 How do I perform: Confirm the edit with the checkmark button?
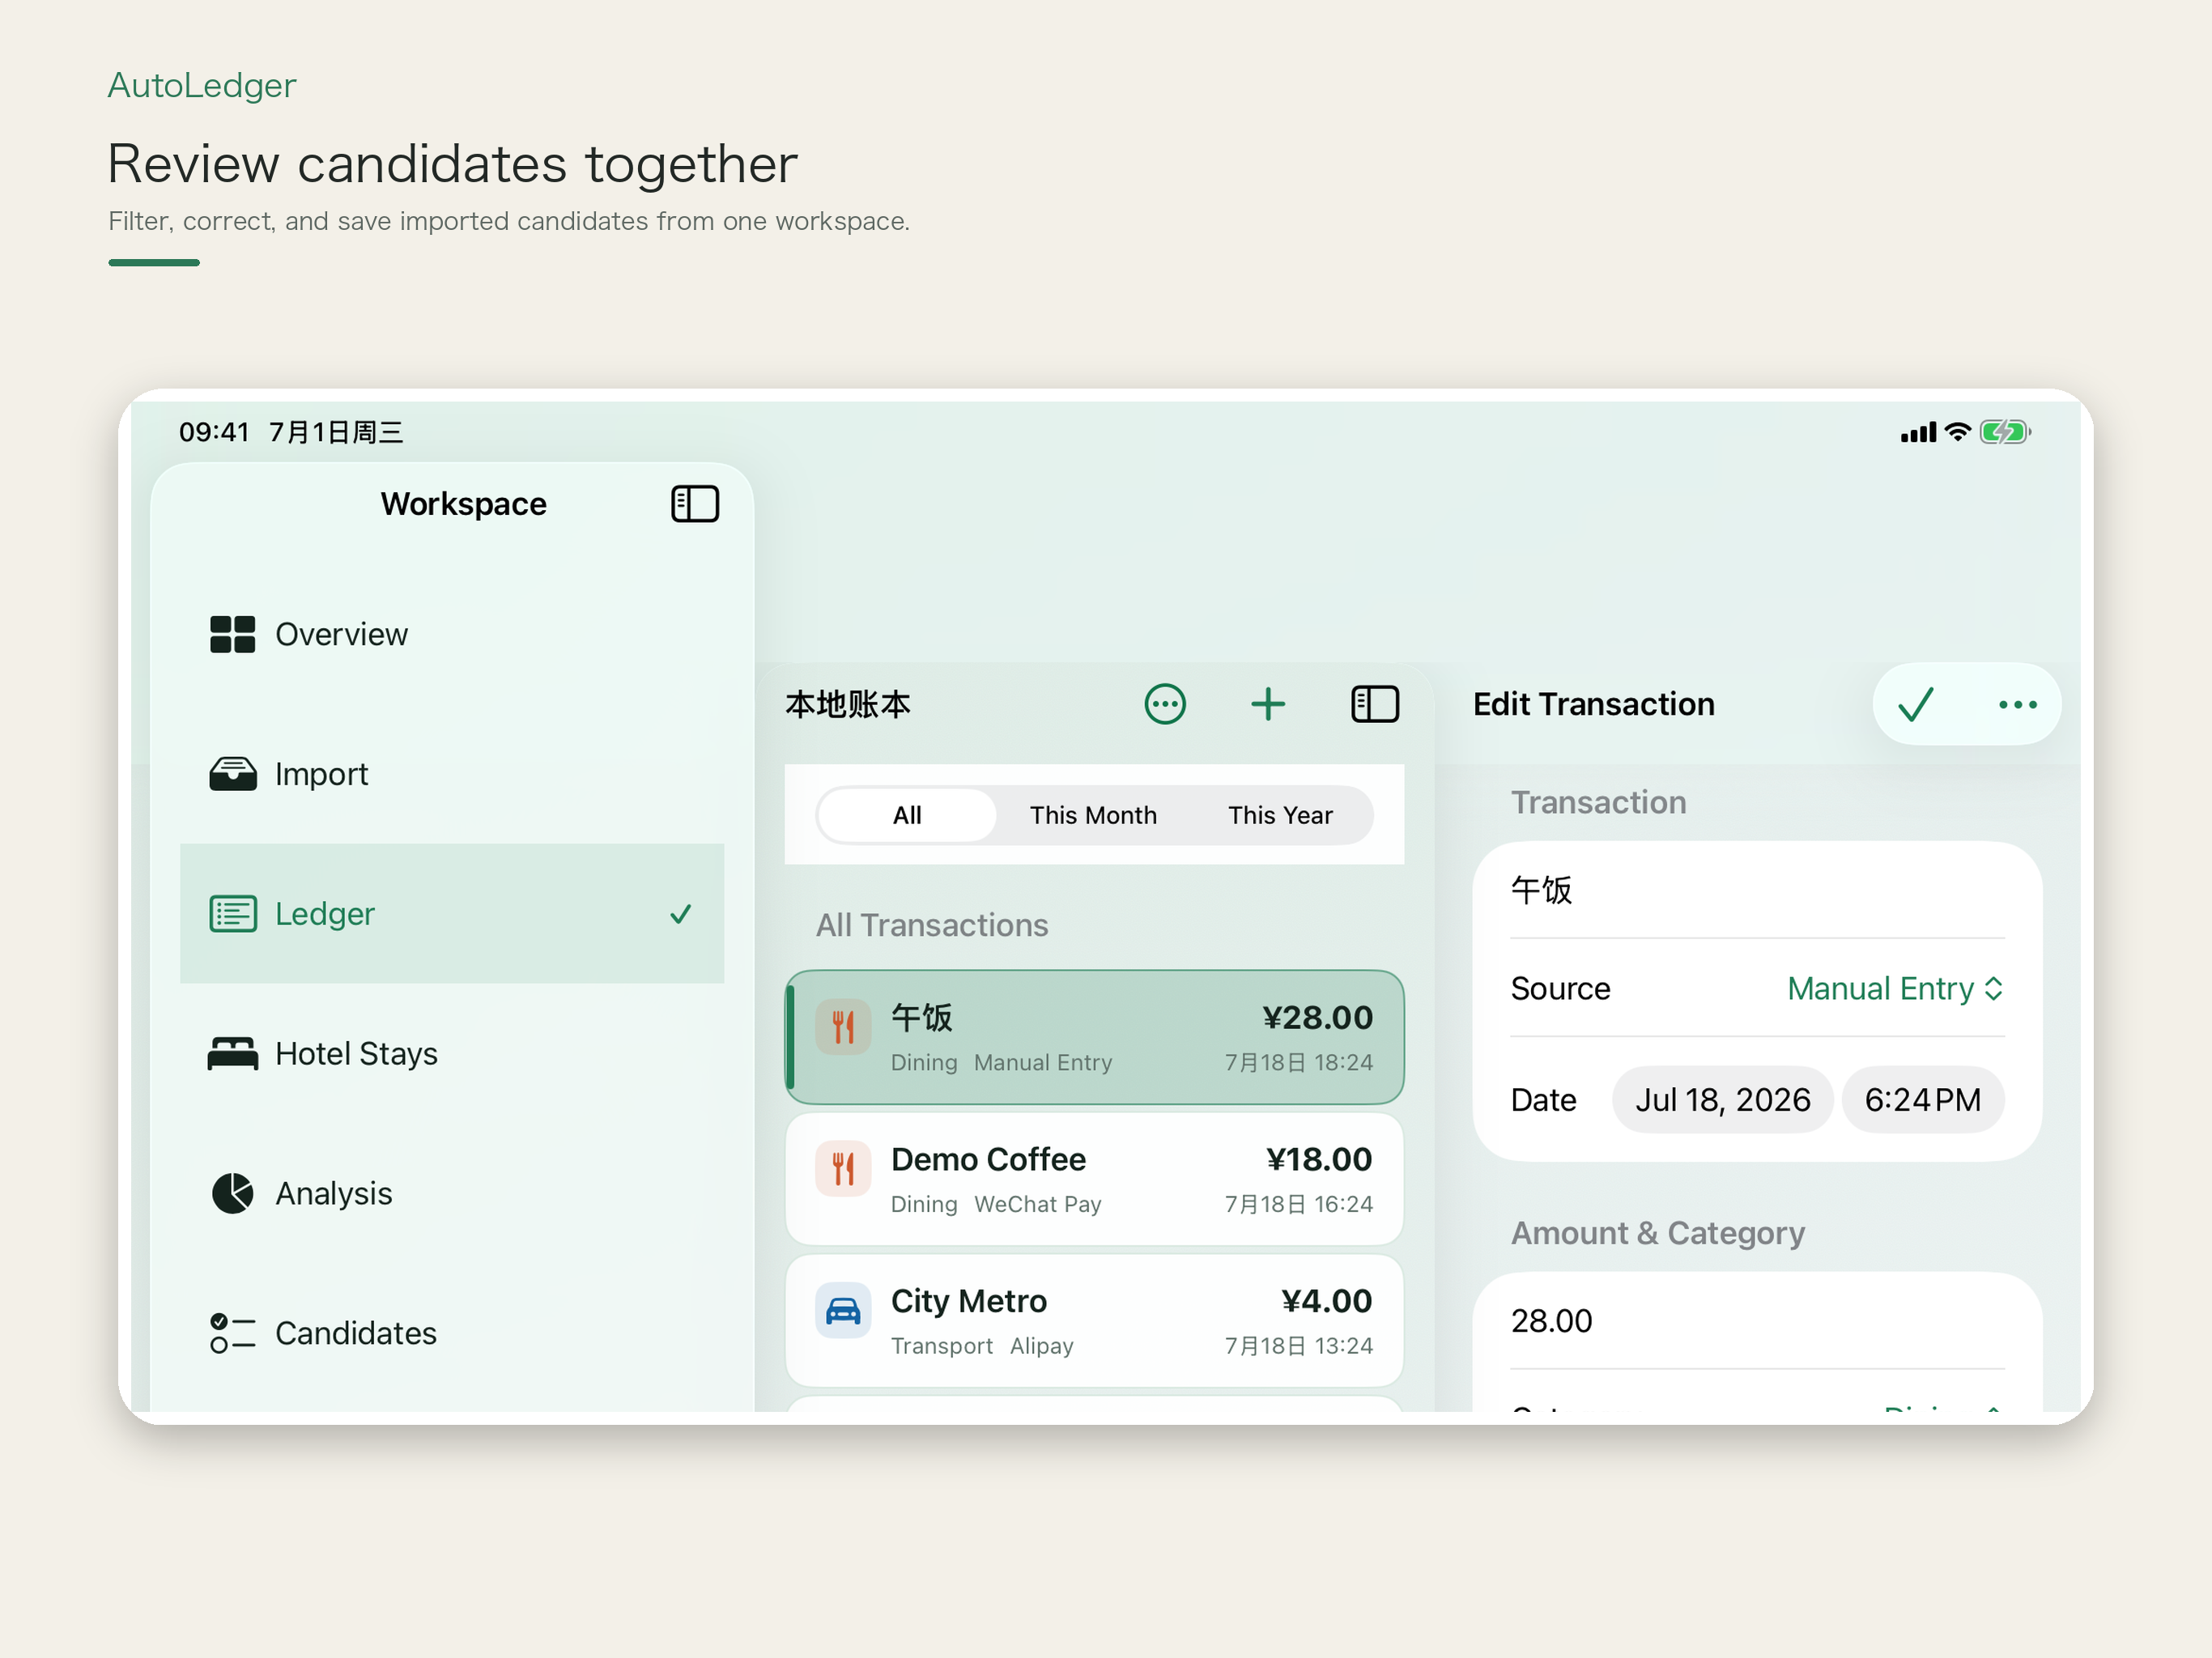(x=1916, y=704)
